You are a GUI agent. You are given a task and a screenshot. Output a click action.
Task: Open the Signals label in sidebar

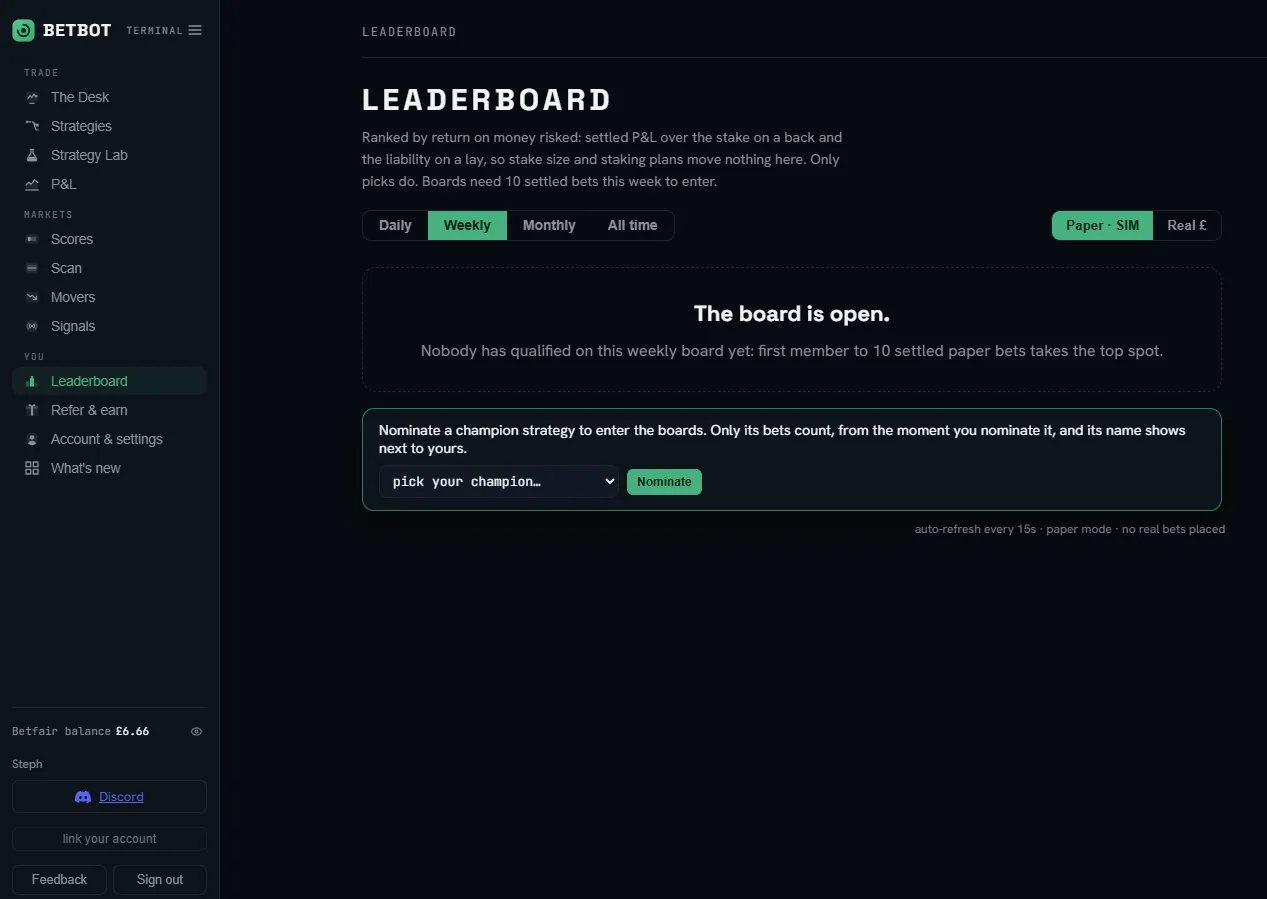click(x=73, y=326)
